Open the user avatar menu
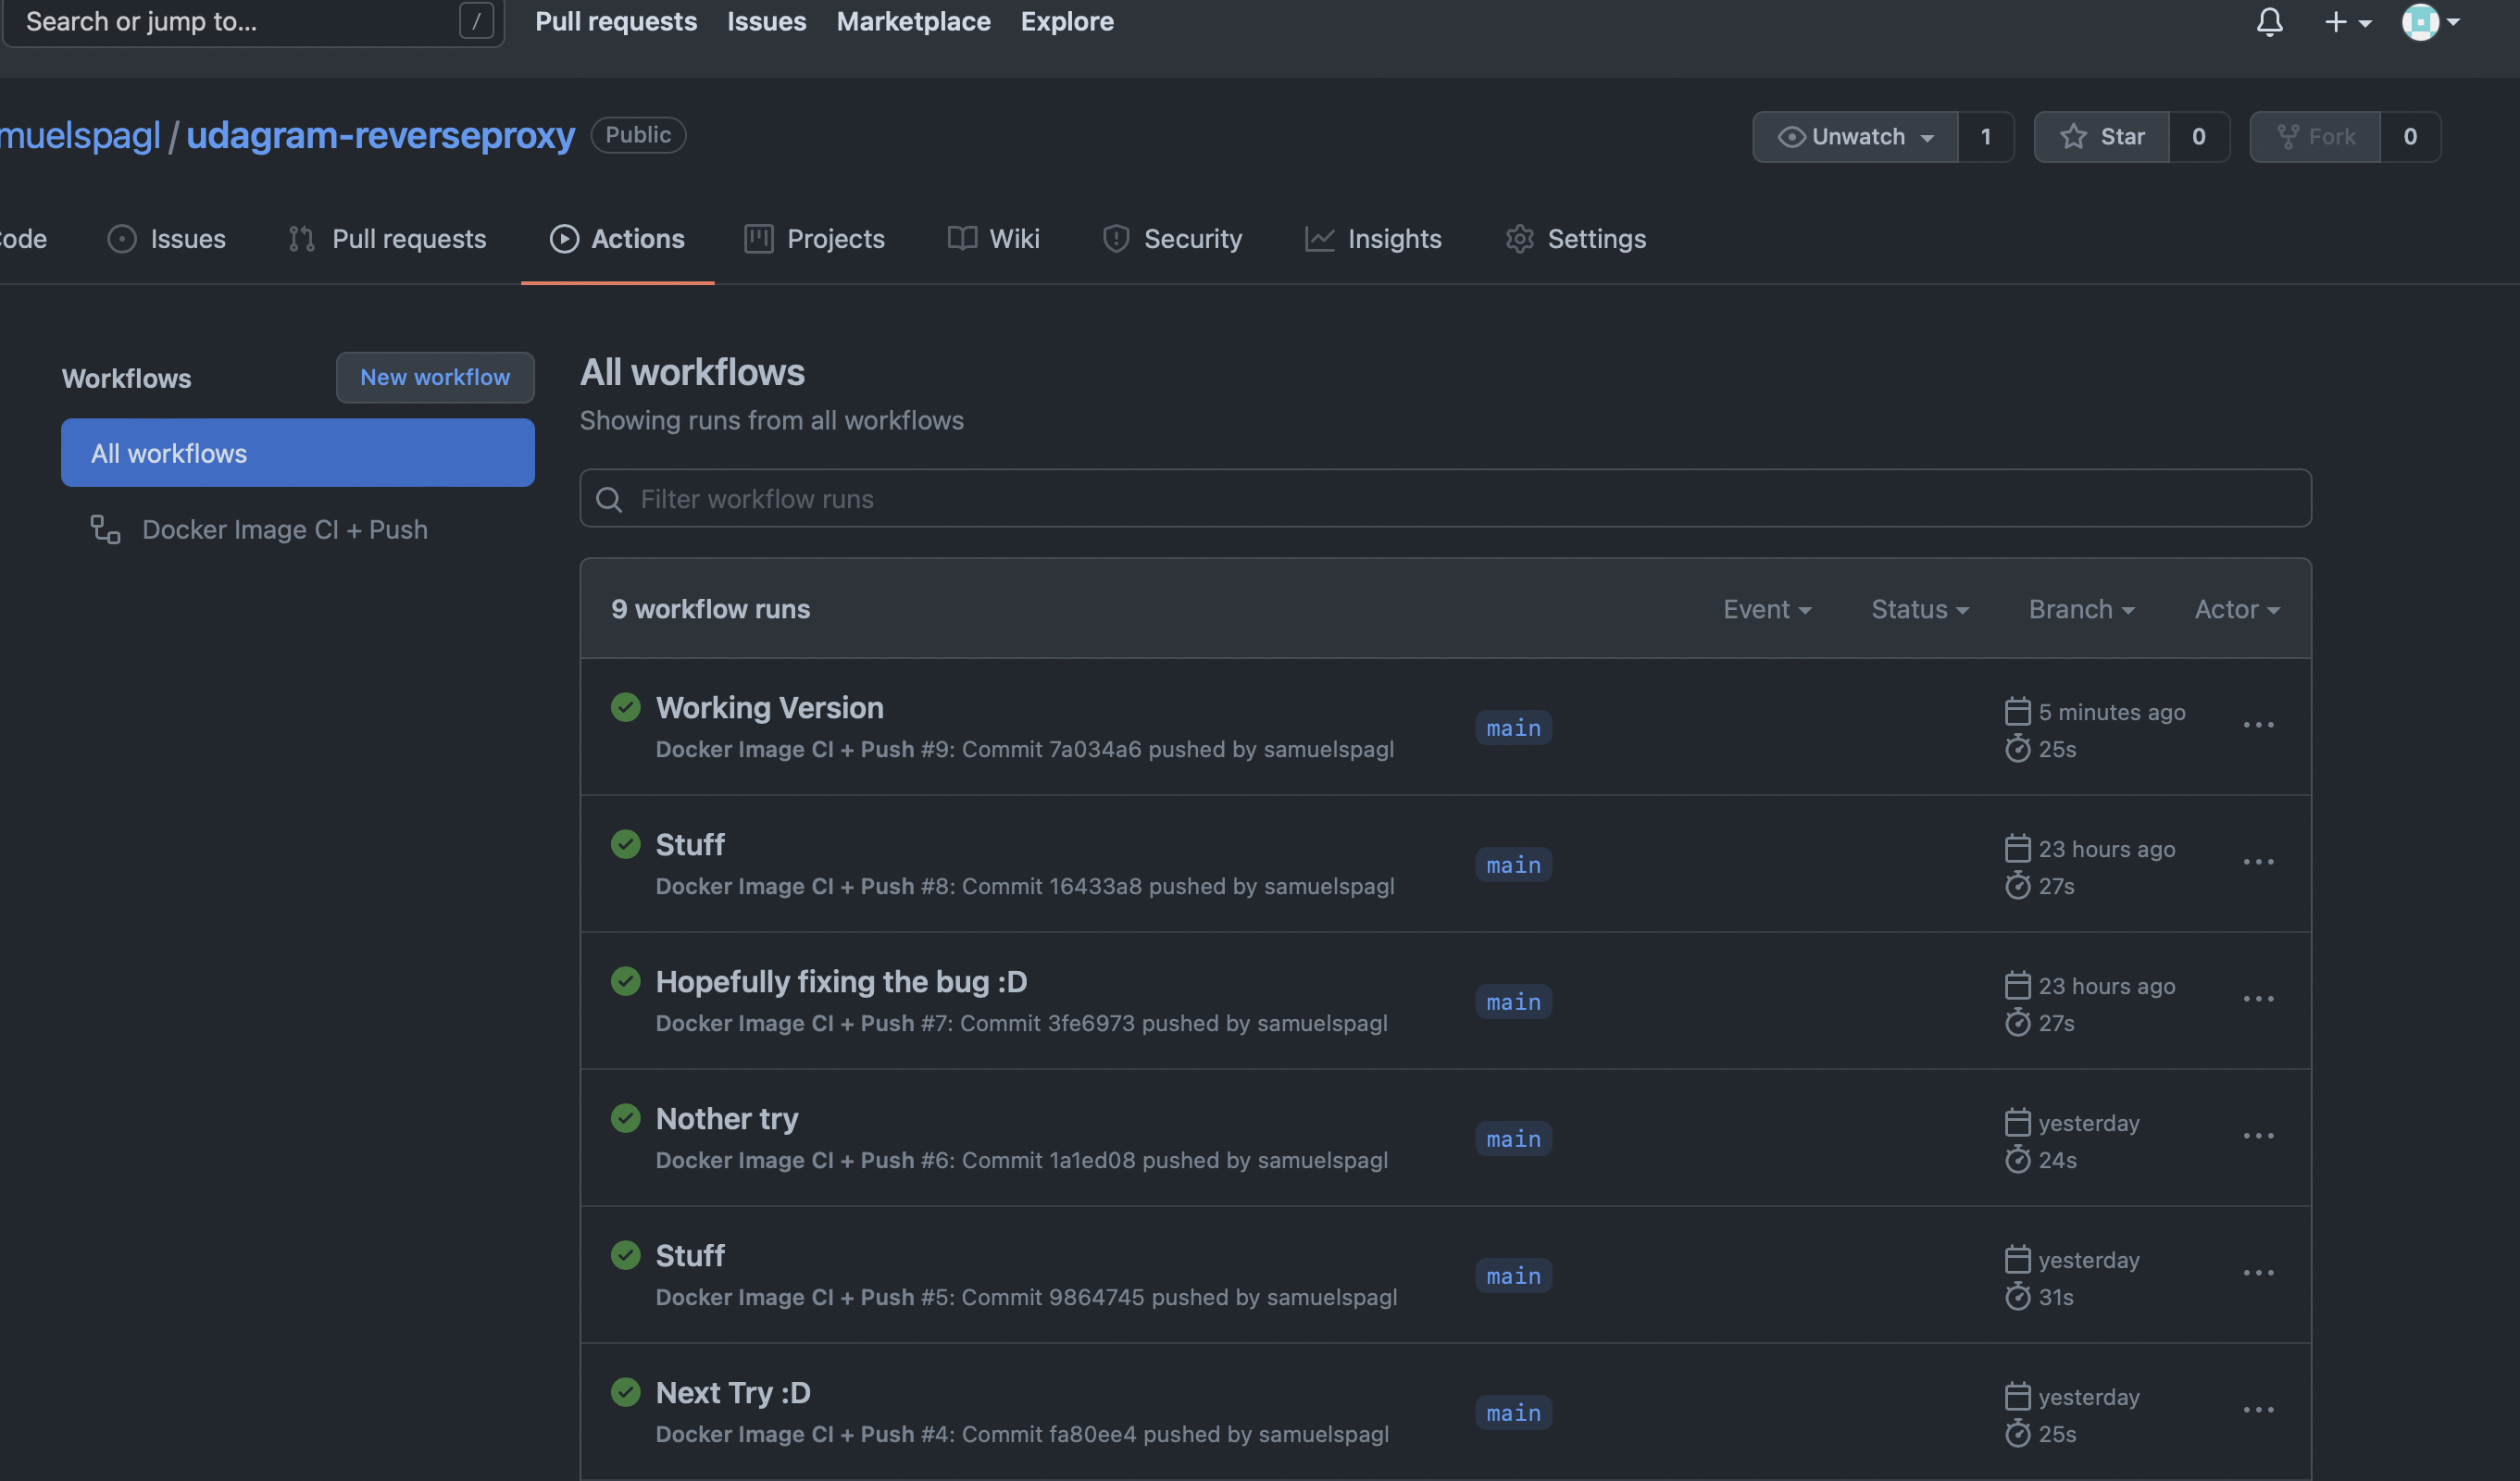 click(x=2430, y=22)
